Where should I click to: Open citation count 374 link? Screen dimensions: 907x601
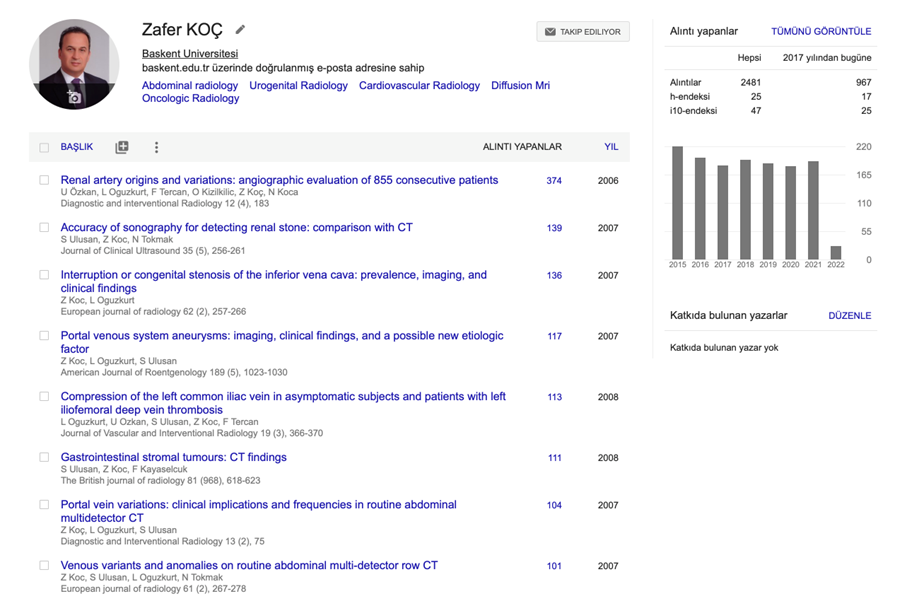coord(554,181)
